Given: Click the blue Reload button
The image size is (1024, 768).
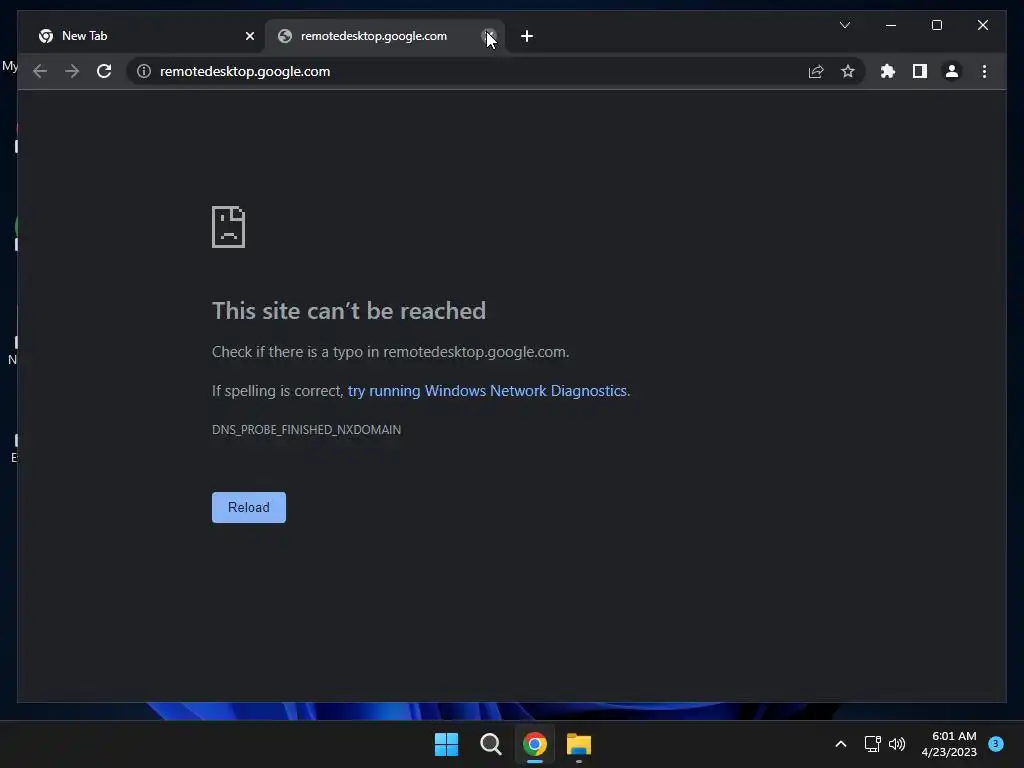Looking at the screenshot, I should point(249,507).
